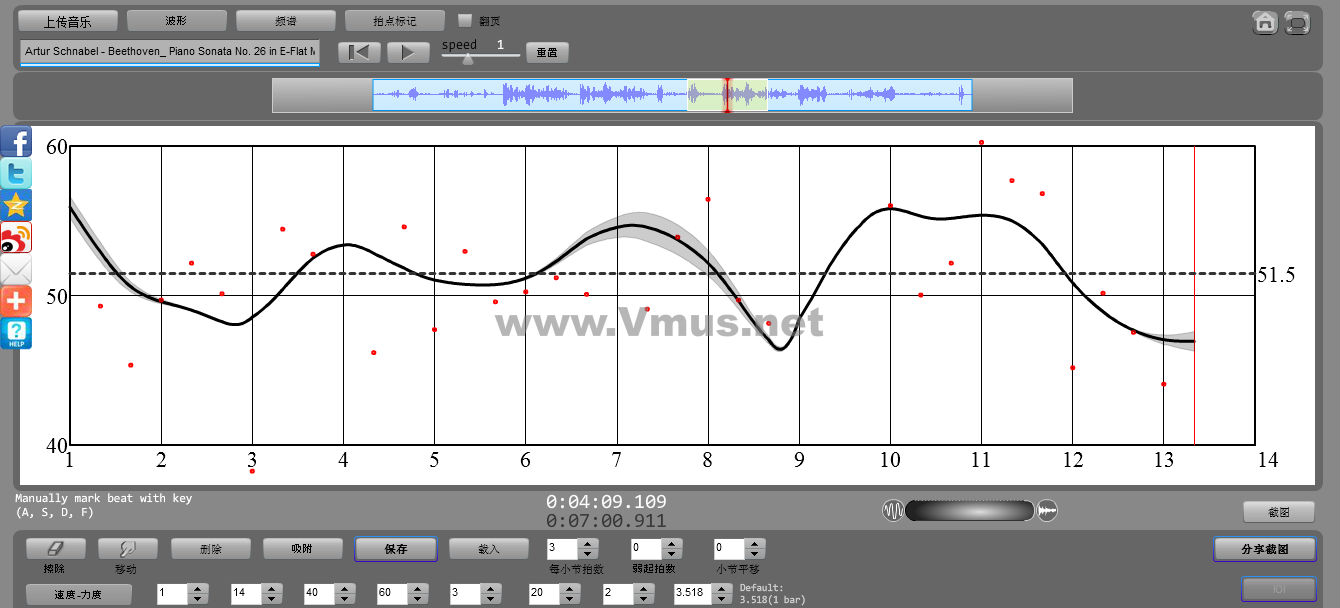Switch to the 频谱 view

pos(286,20)
